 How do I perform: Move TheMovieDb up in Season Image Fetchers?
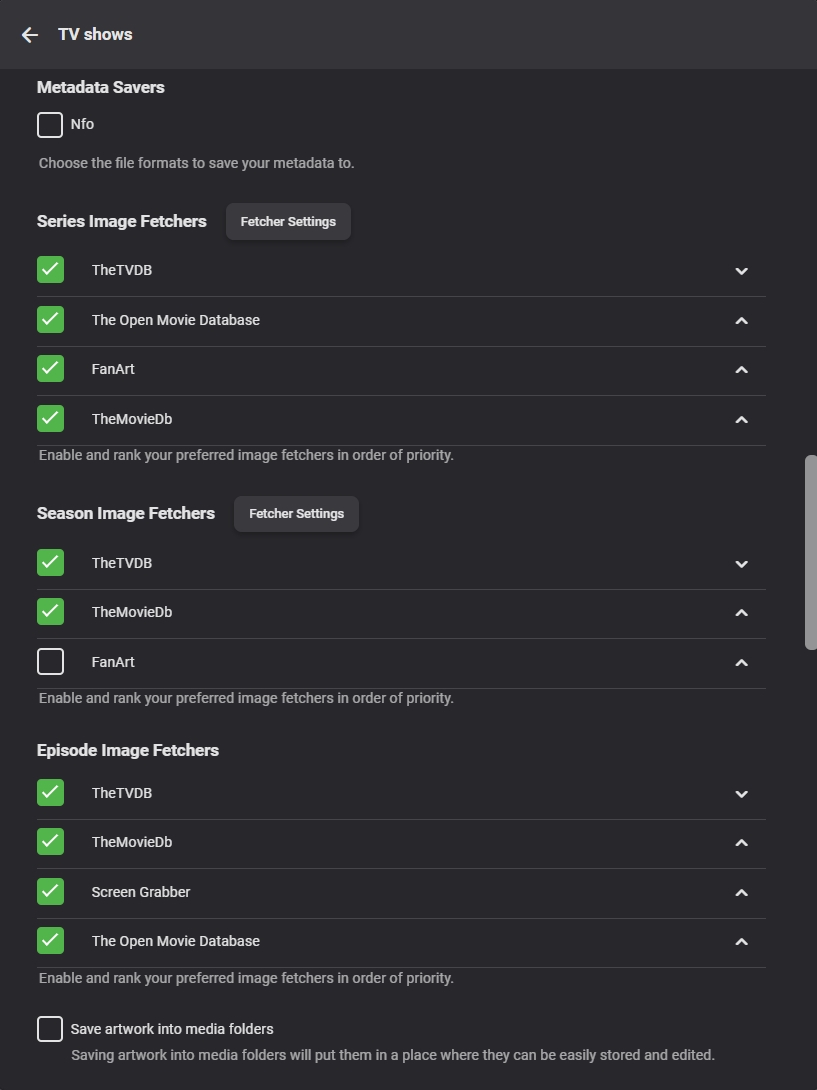pos(741,613)
